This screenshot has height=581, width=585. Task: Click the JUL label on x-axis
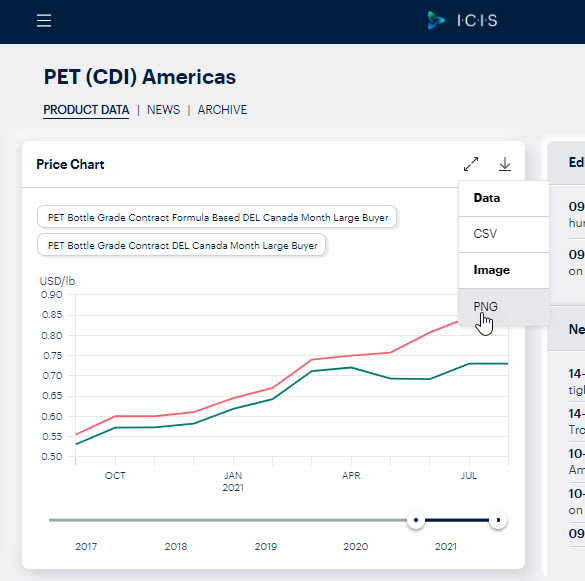pyautogui.click(x=469, y=476)
